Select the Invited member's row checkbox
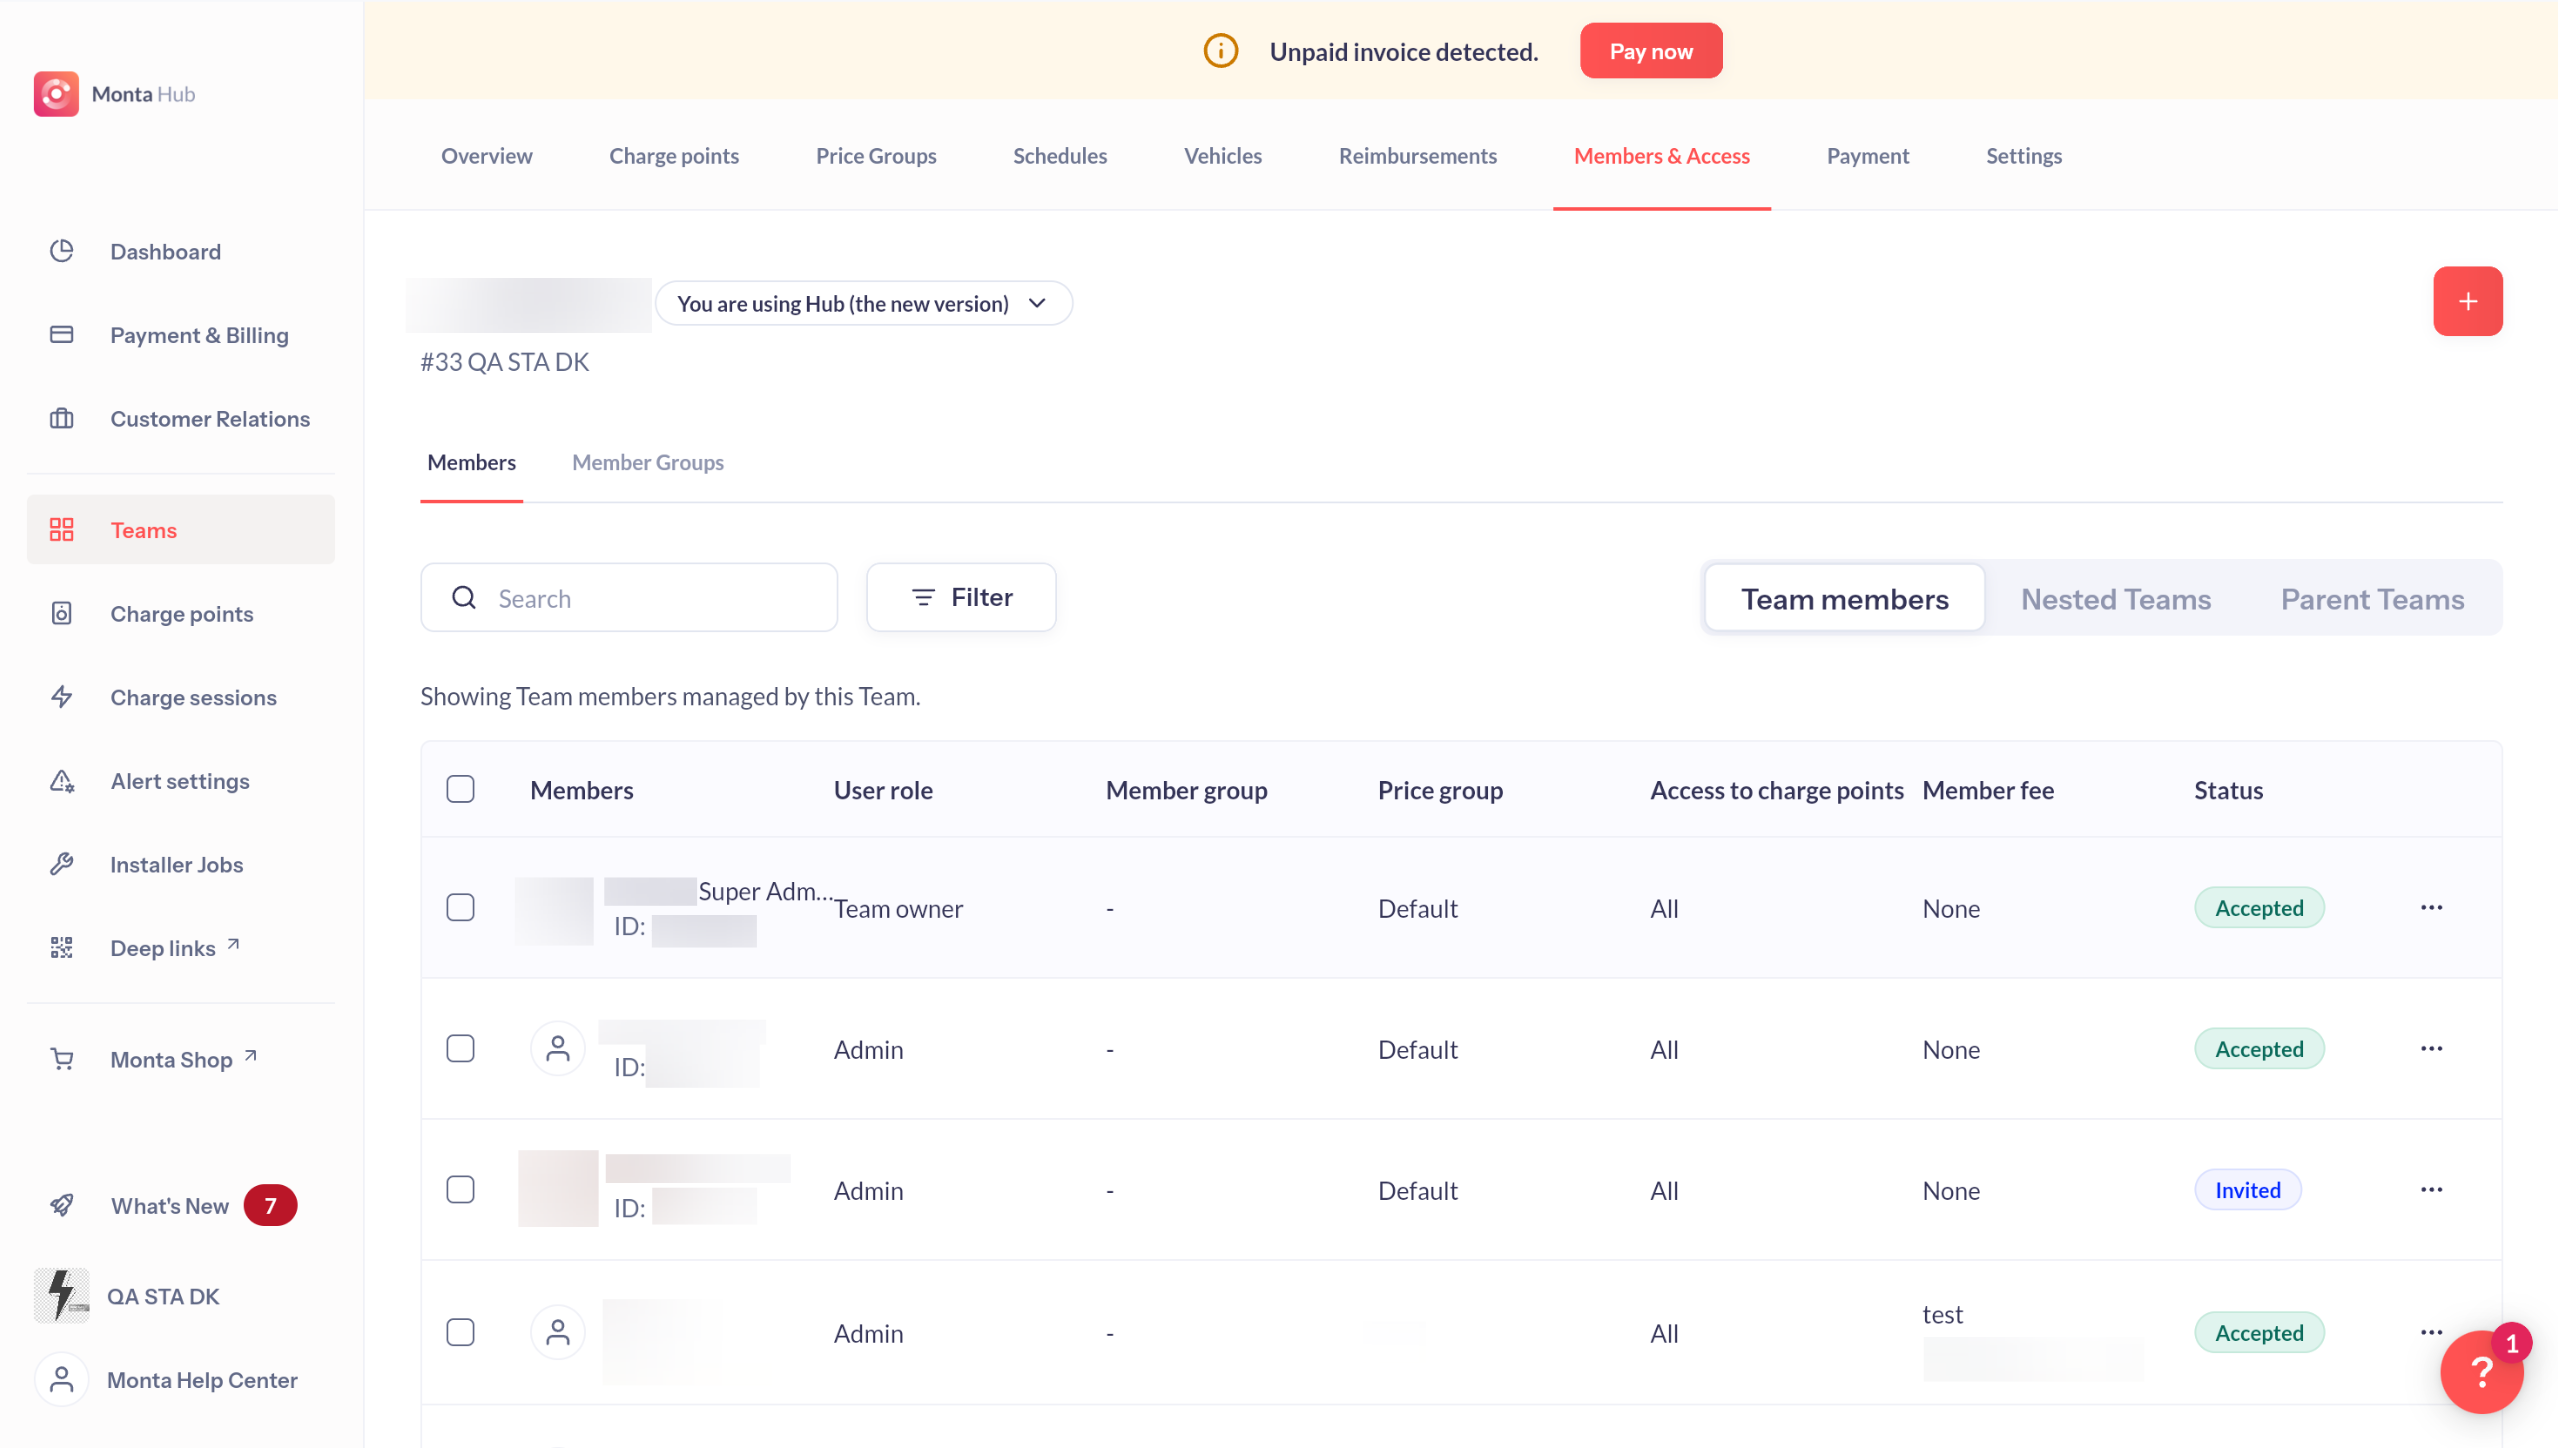Screen dimensions: 2558x1448 460,1190
